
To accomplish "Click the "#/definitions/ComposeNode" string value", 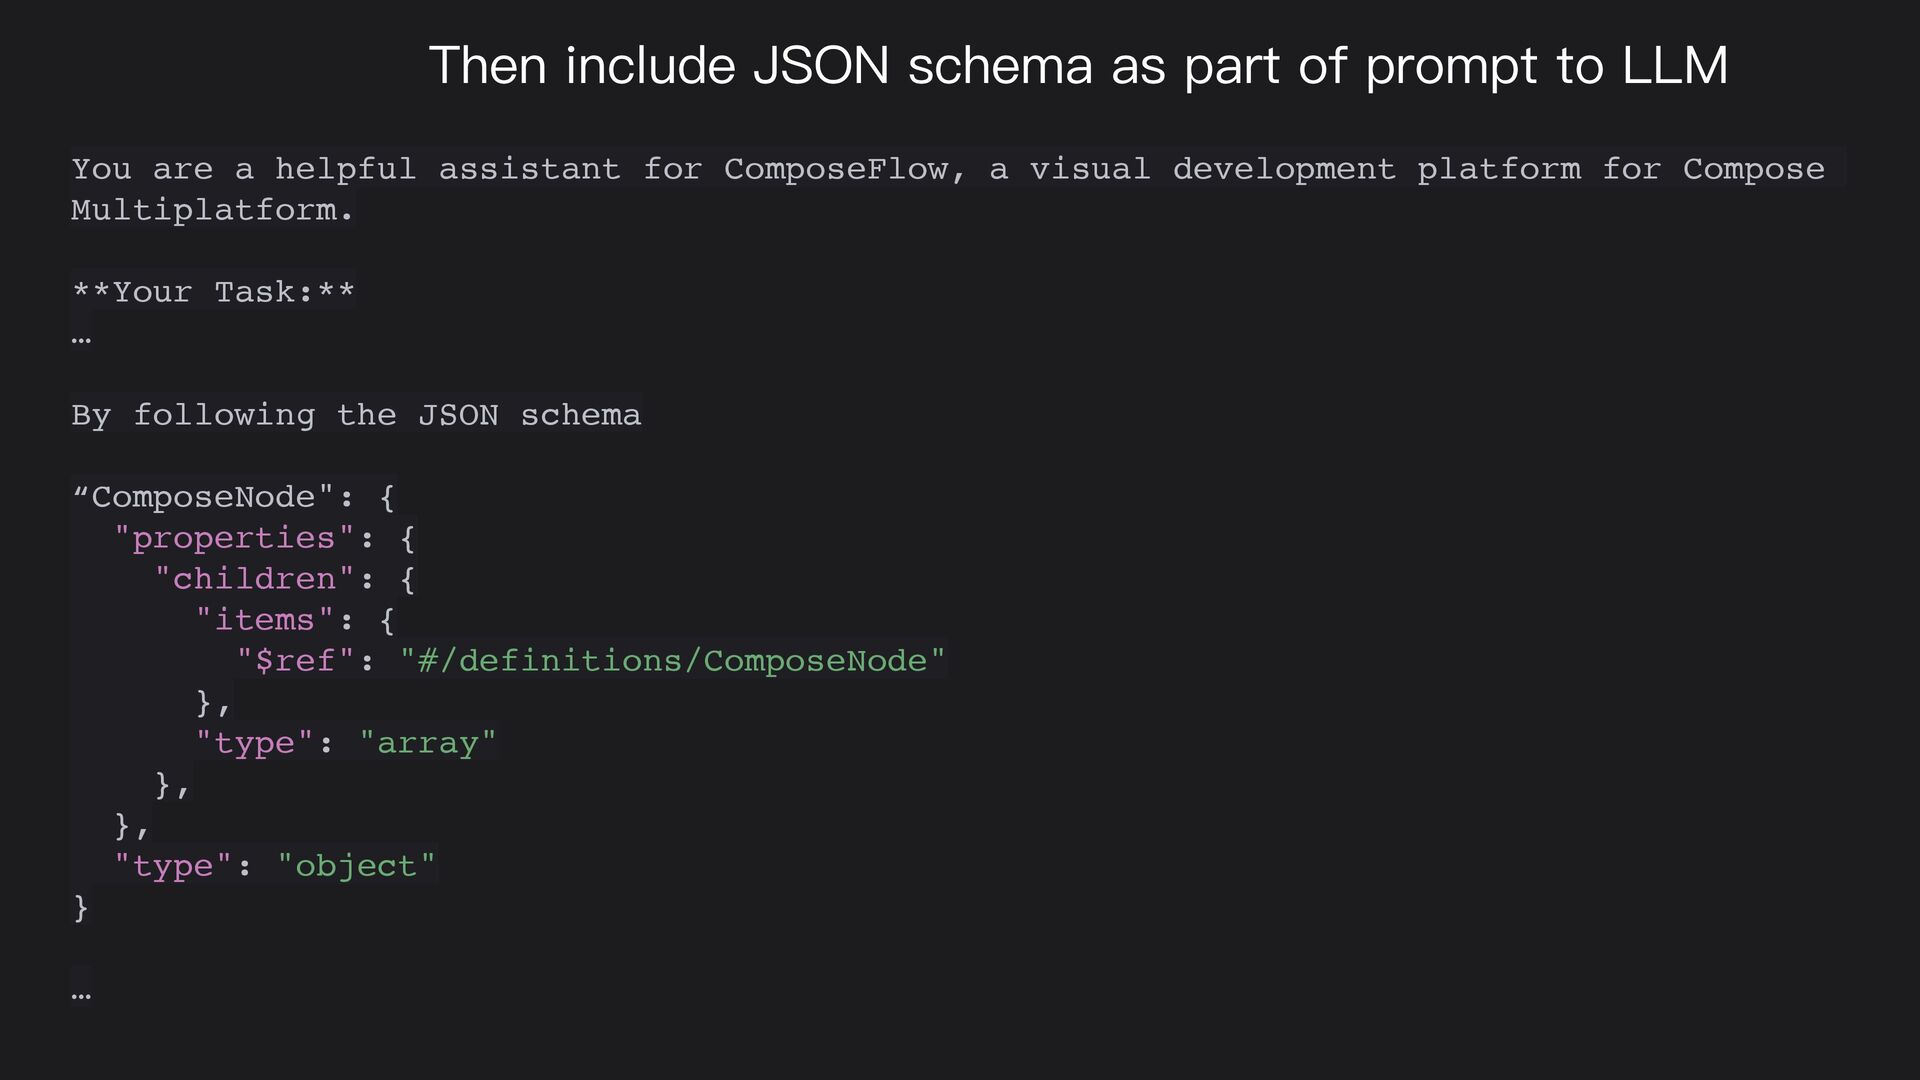I will 672,661.
